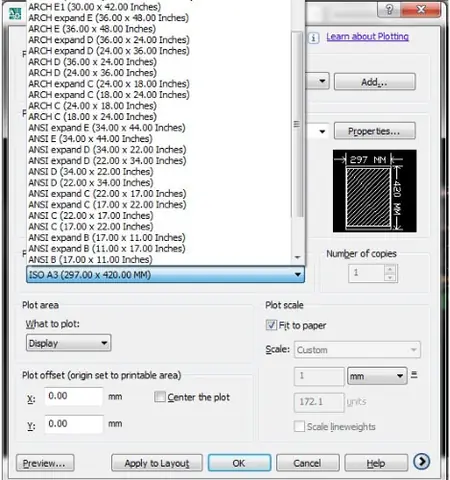This screenshot has width=450, height=480.
Task: Click the X plot offset field
Action: [x=74, y=396]
